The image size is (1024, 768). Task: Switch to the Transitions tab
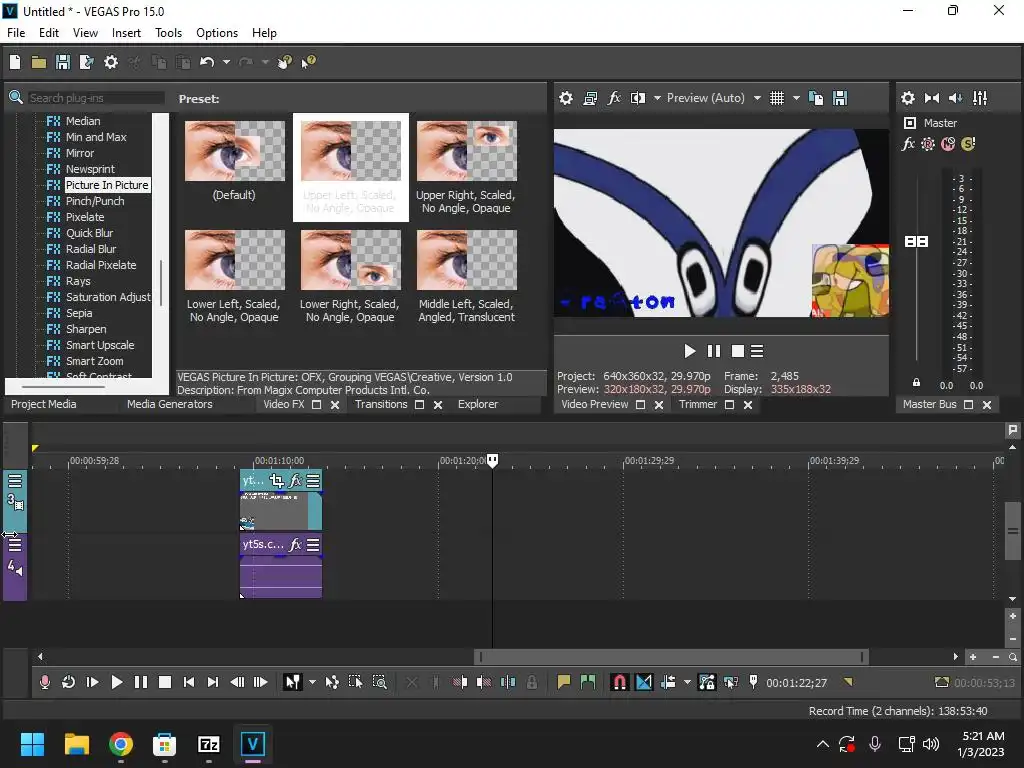(381, 404)
